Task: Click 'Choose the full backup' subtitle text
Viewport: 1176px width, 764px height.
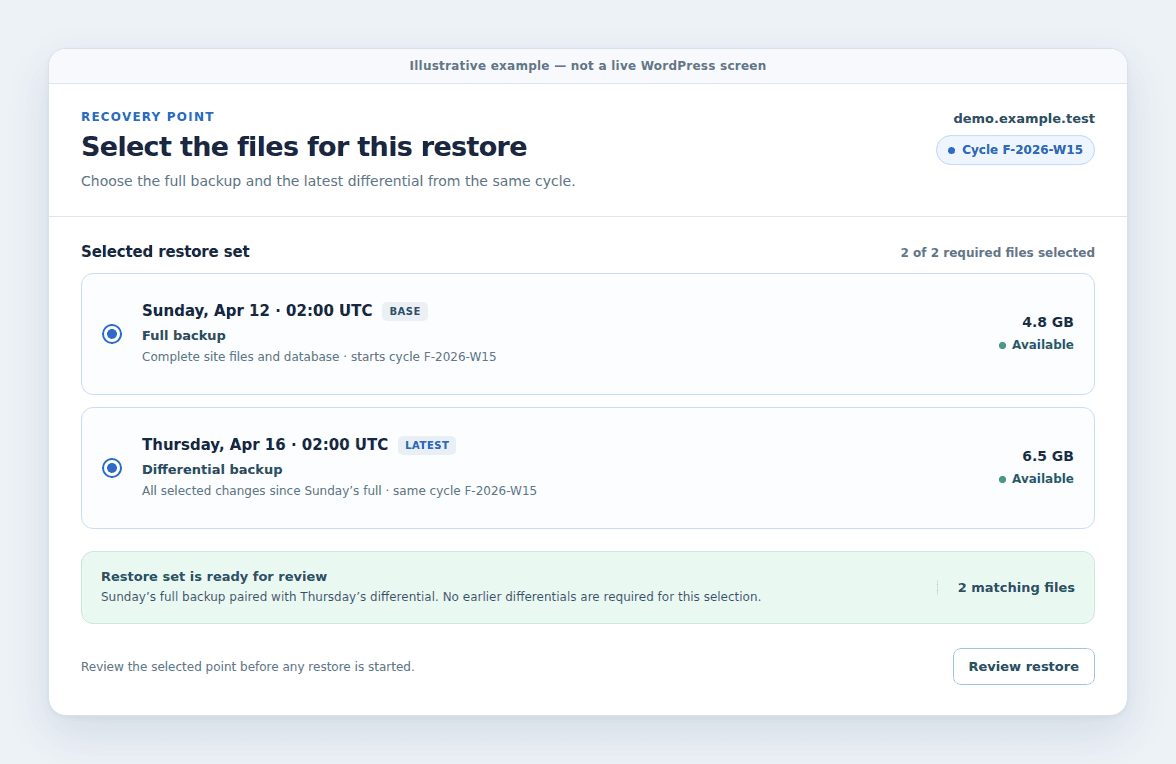Action: [x=328, y=181]
